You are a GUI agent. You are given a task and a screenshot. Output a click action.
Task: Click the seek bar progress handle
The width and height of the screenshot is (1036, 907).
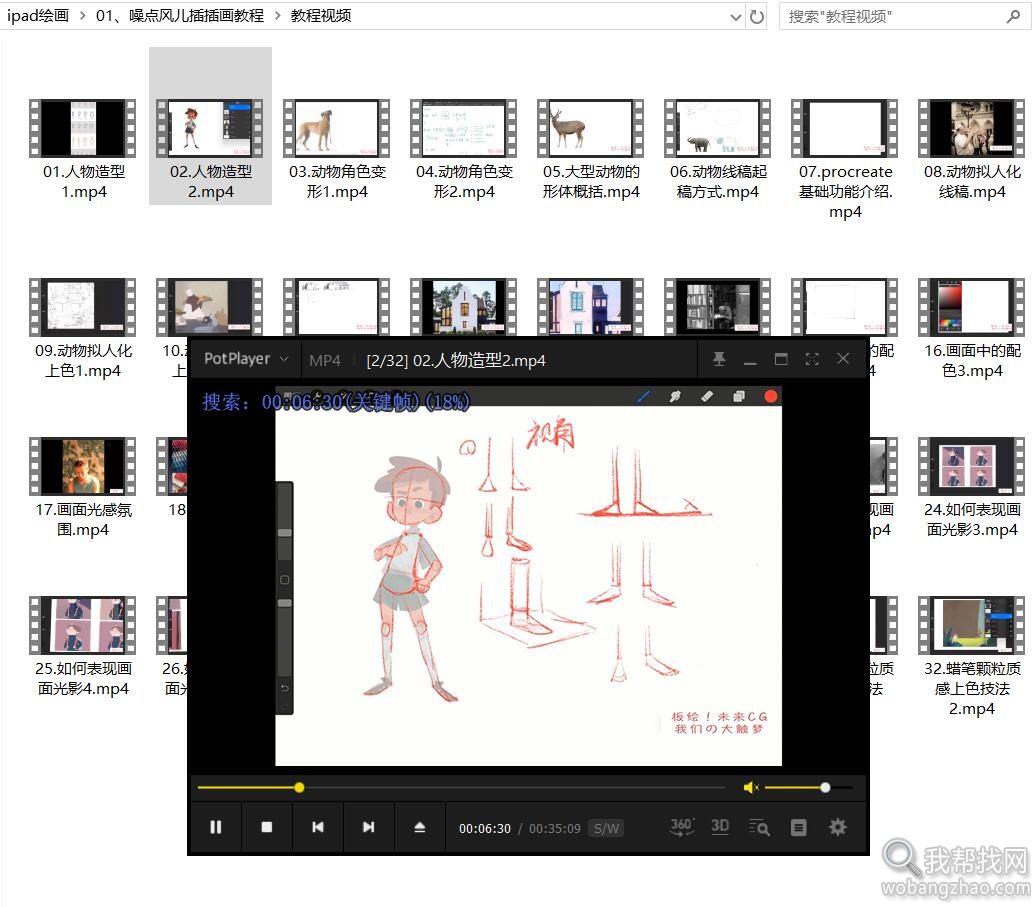click(299, 787)
